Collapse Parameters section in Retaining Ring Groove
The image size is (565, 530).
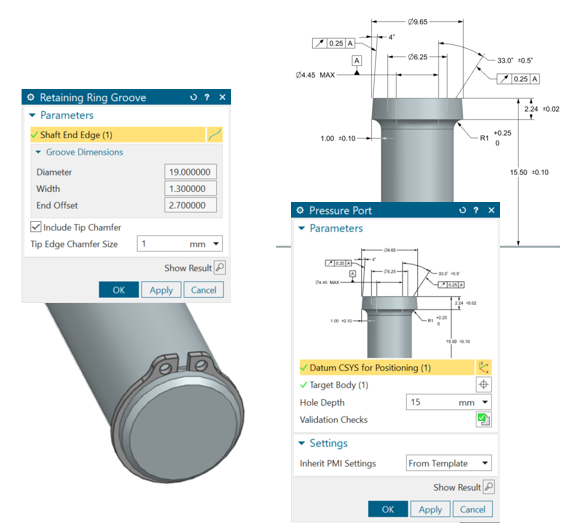[x=32, y=115]
